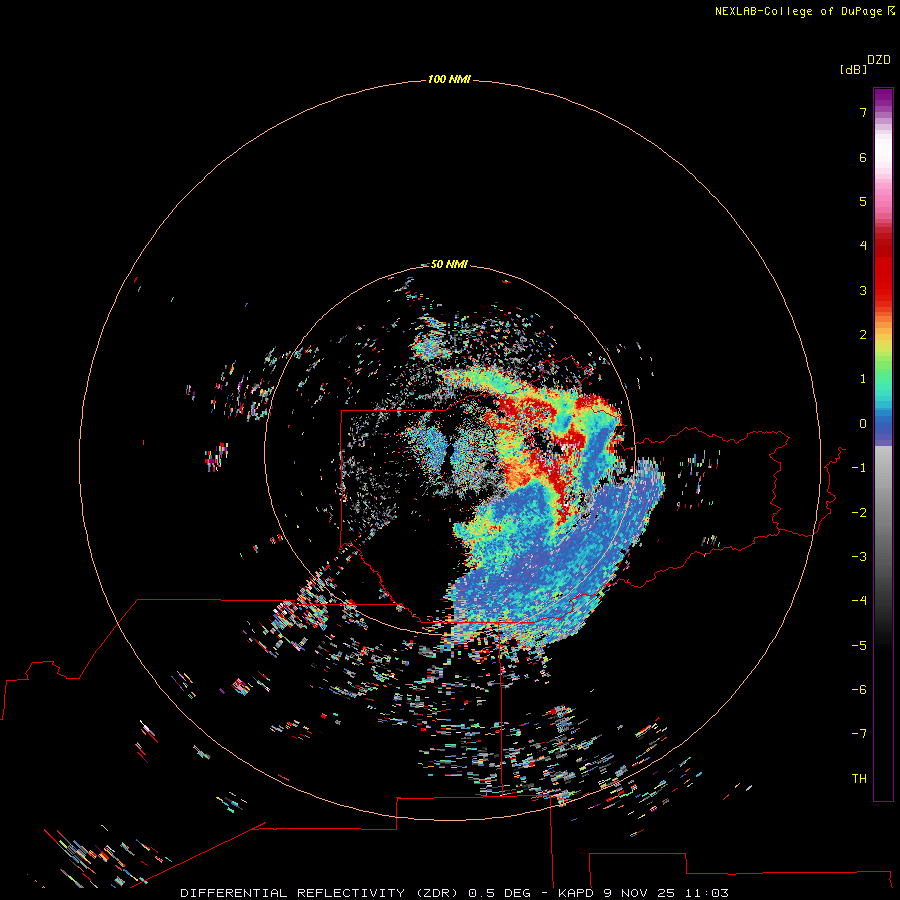Image resolution: width=900 pixels, height=900 pixels.
Task: Click the -5 value on color scale
Action: click(x=859, y=646)
